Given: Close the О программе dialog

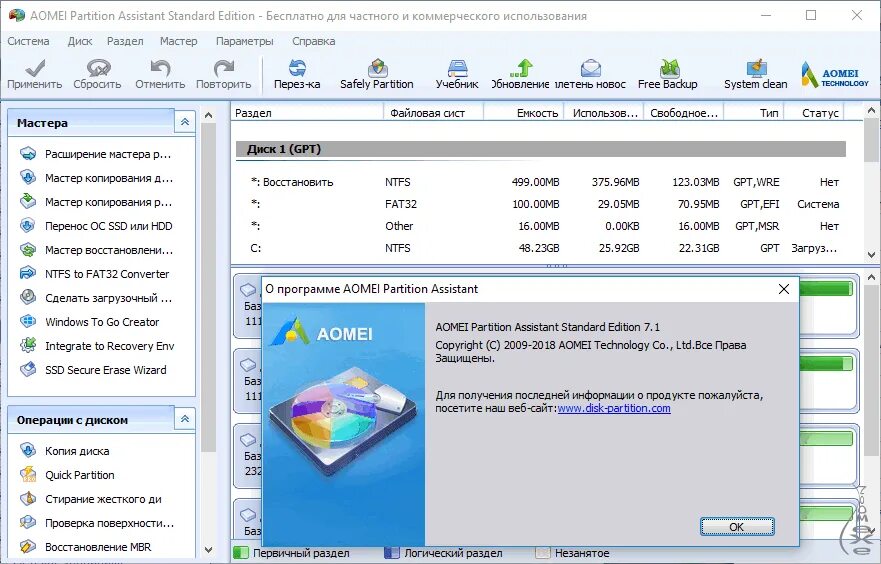Looking at the screenshot, I should (784, 289).
